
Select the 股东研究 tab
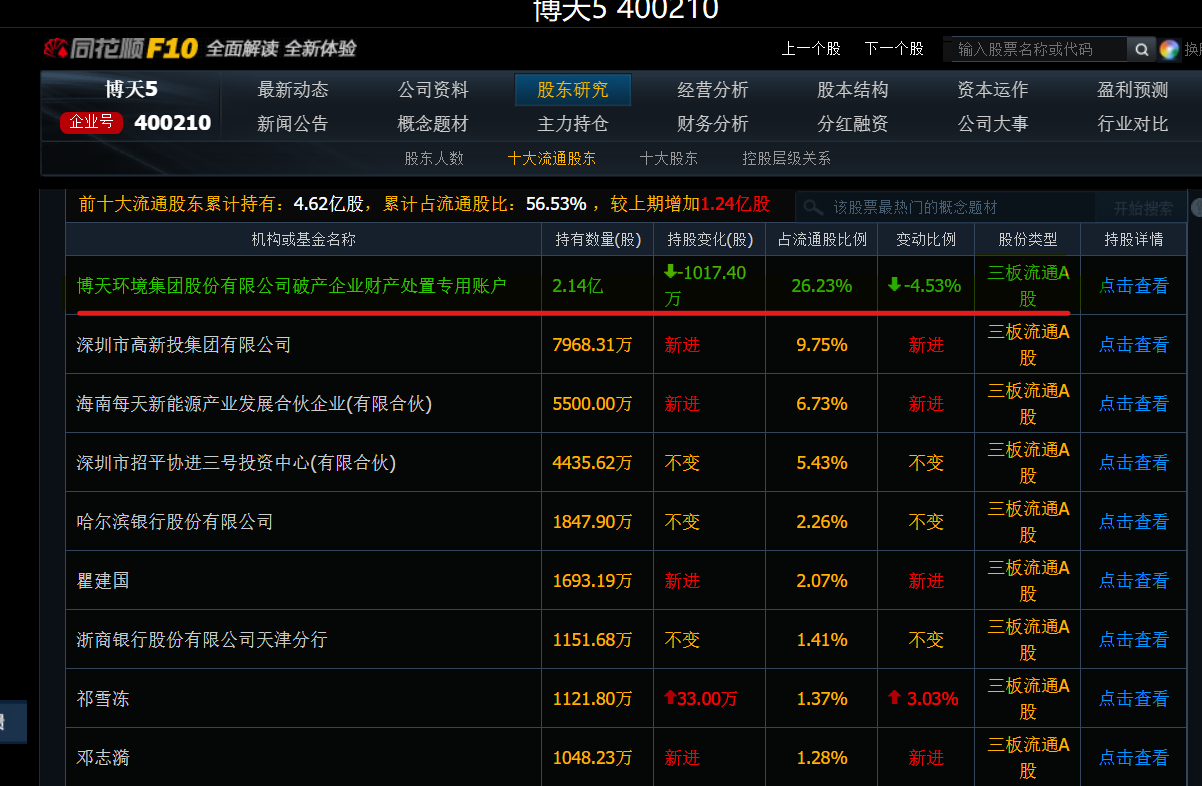(573, 90)
